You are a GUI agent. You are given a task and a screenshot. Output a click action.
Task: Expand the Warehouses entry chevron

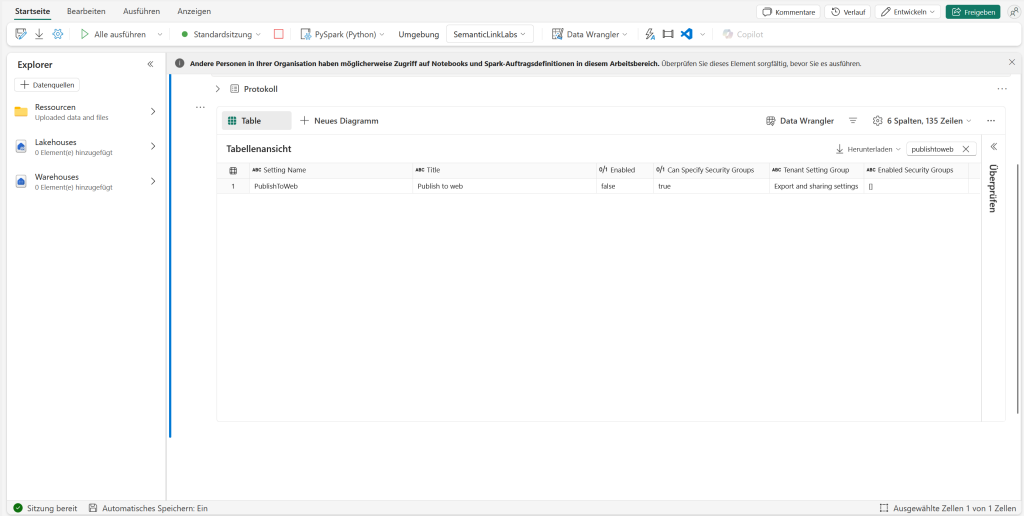click(x=153, y=181)
